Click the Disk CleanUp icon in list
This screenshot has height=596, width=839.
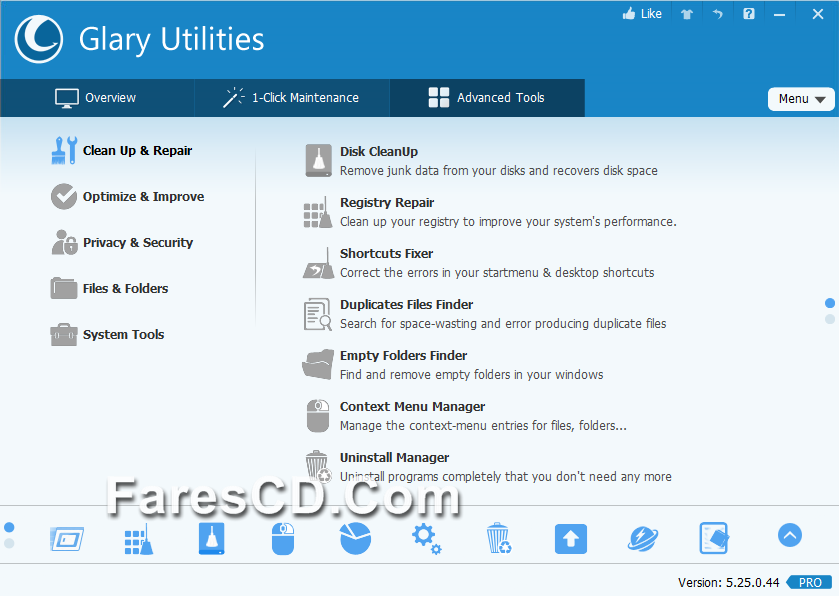(x=319, y=161)
